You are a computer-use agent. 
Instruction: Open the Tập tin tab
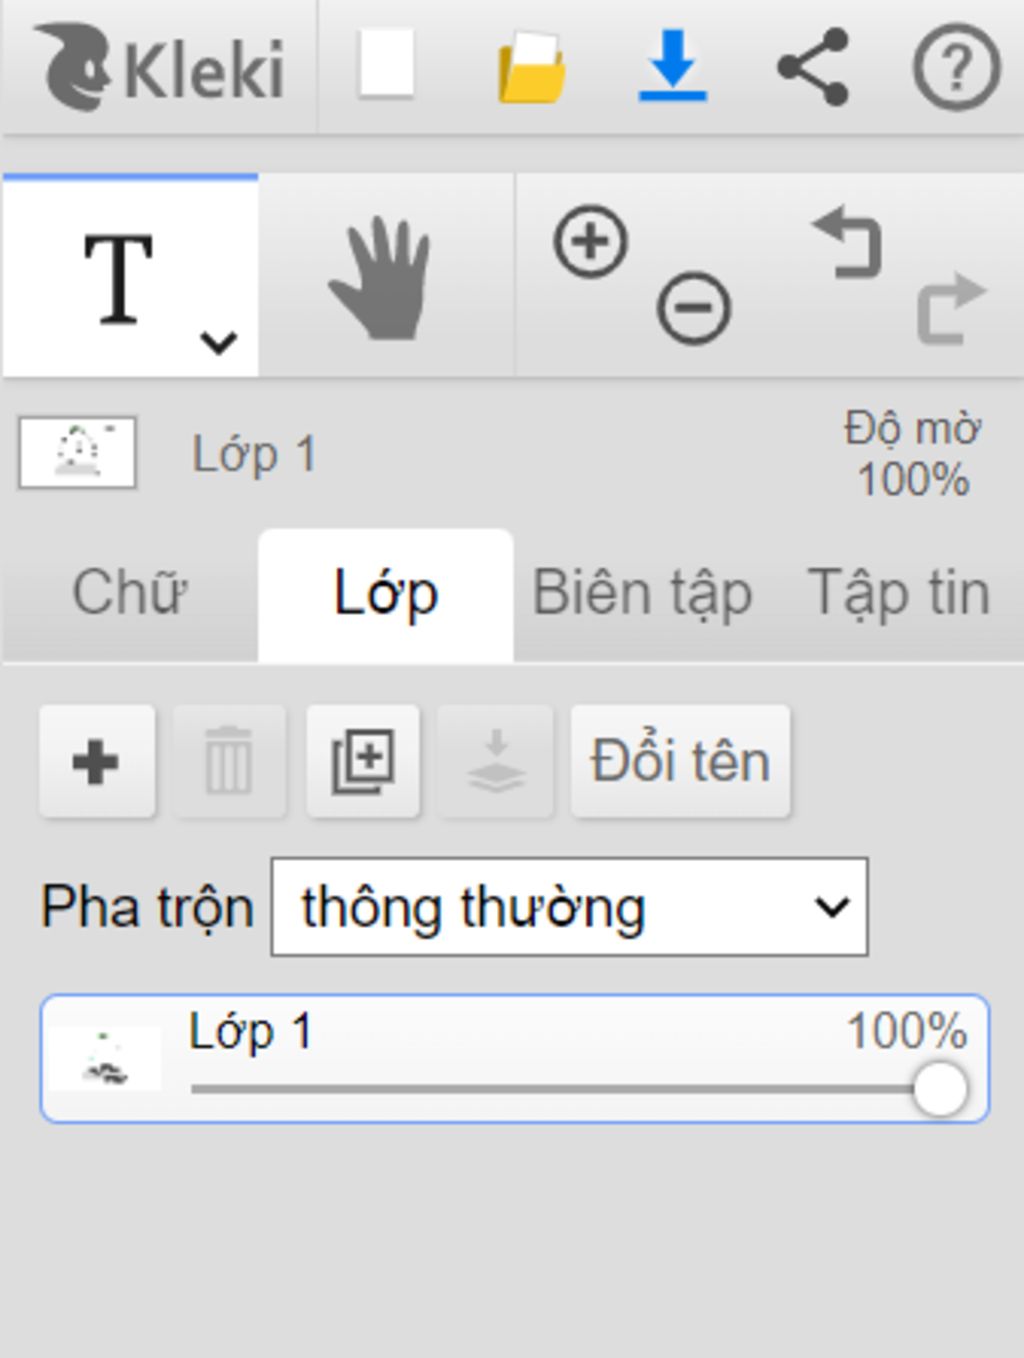pyautogui.click(x=898, y=594)
